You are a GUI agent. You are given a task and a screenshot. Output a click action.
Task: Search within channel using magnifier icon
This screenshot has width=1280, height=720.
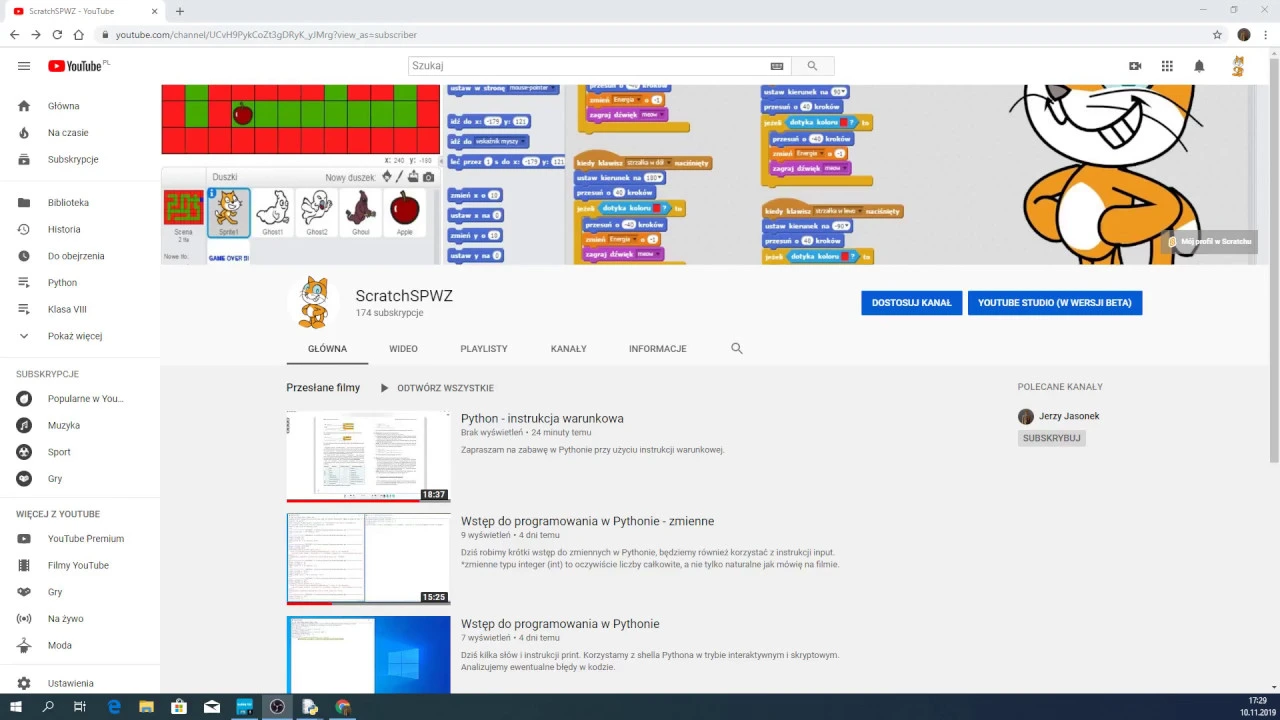[737, 349]
